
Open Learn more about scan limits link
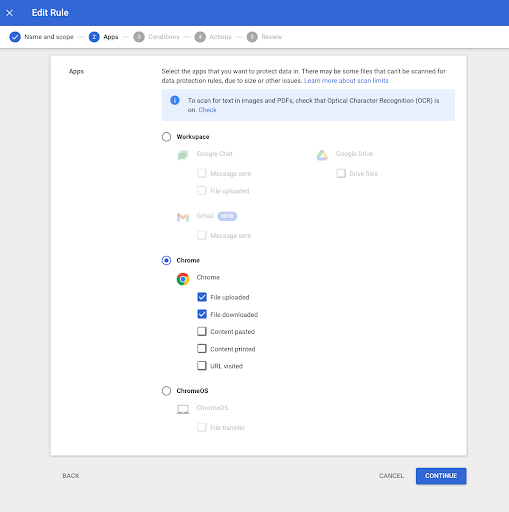coord(346,81)
